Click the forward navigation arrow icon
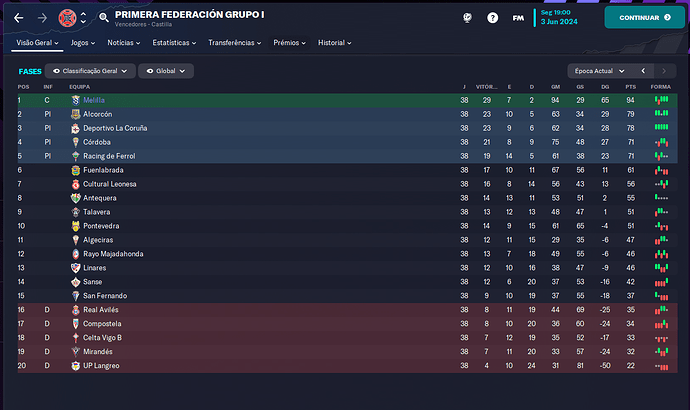690x410 pixels. [42, 18]
